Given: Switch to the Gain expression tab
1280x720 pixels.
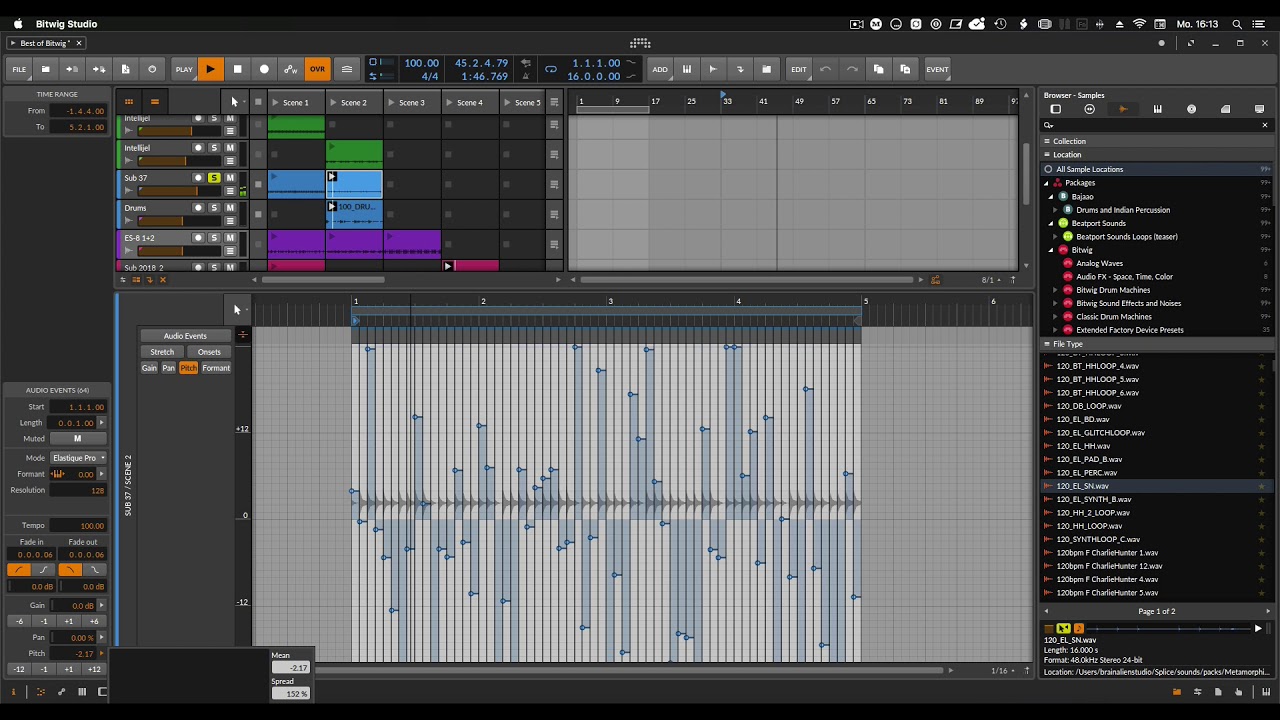Looking at the screenshot, I should tap(149, 368).
